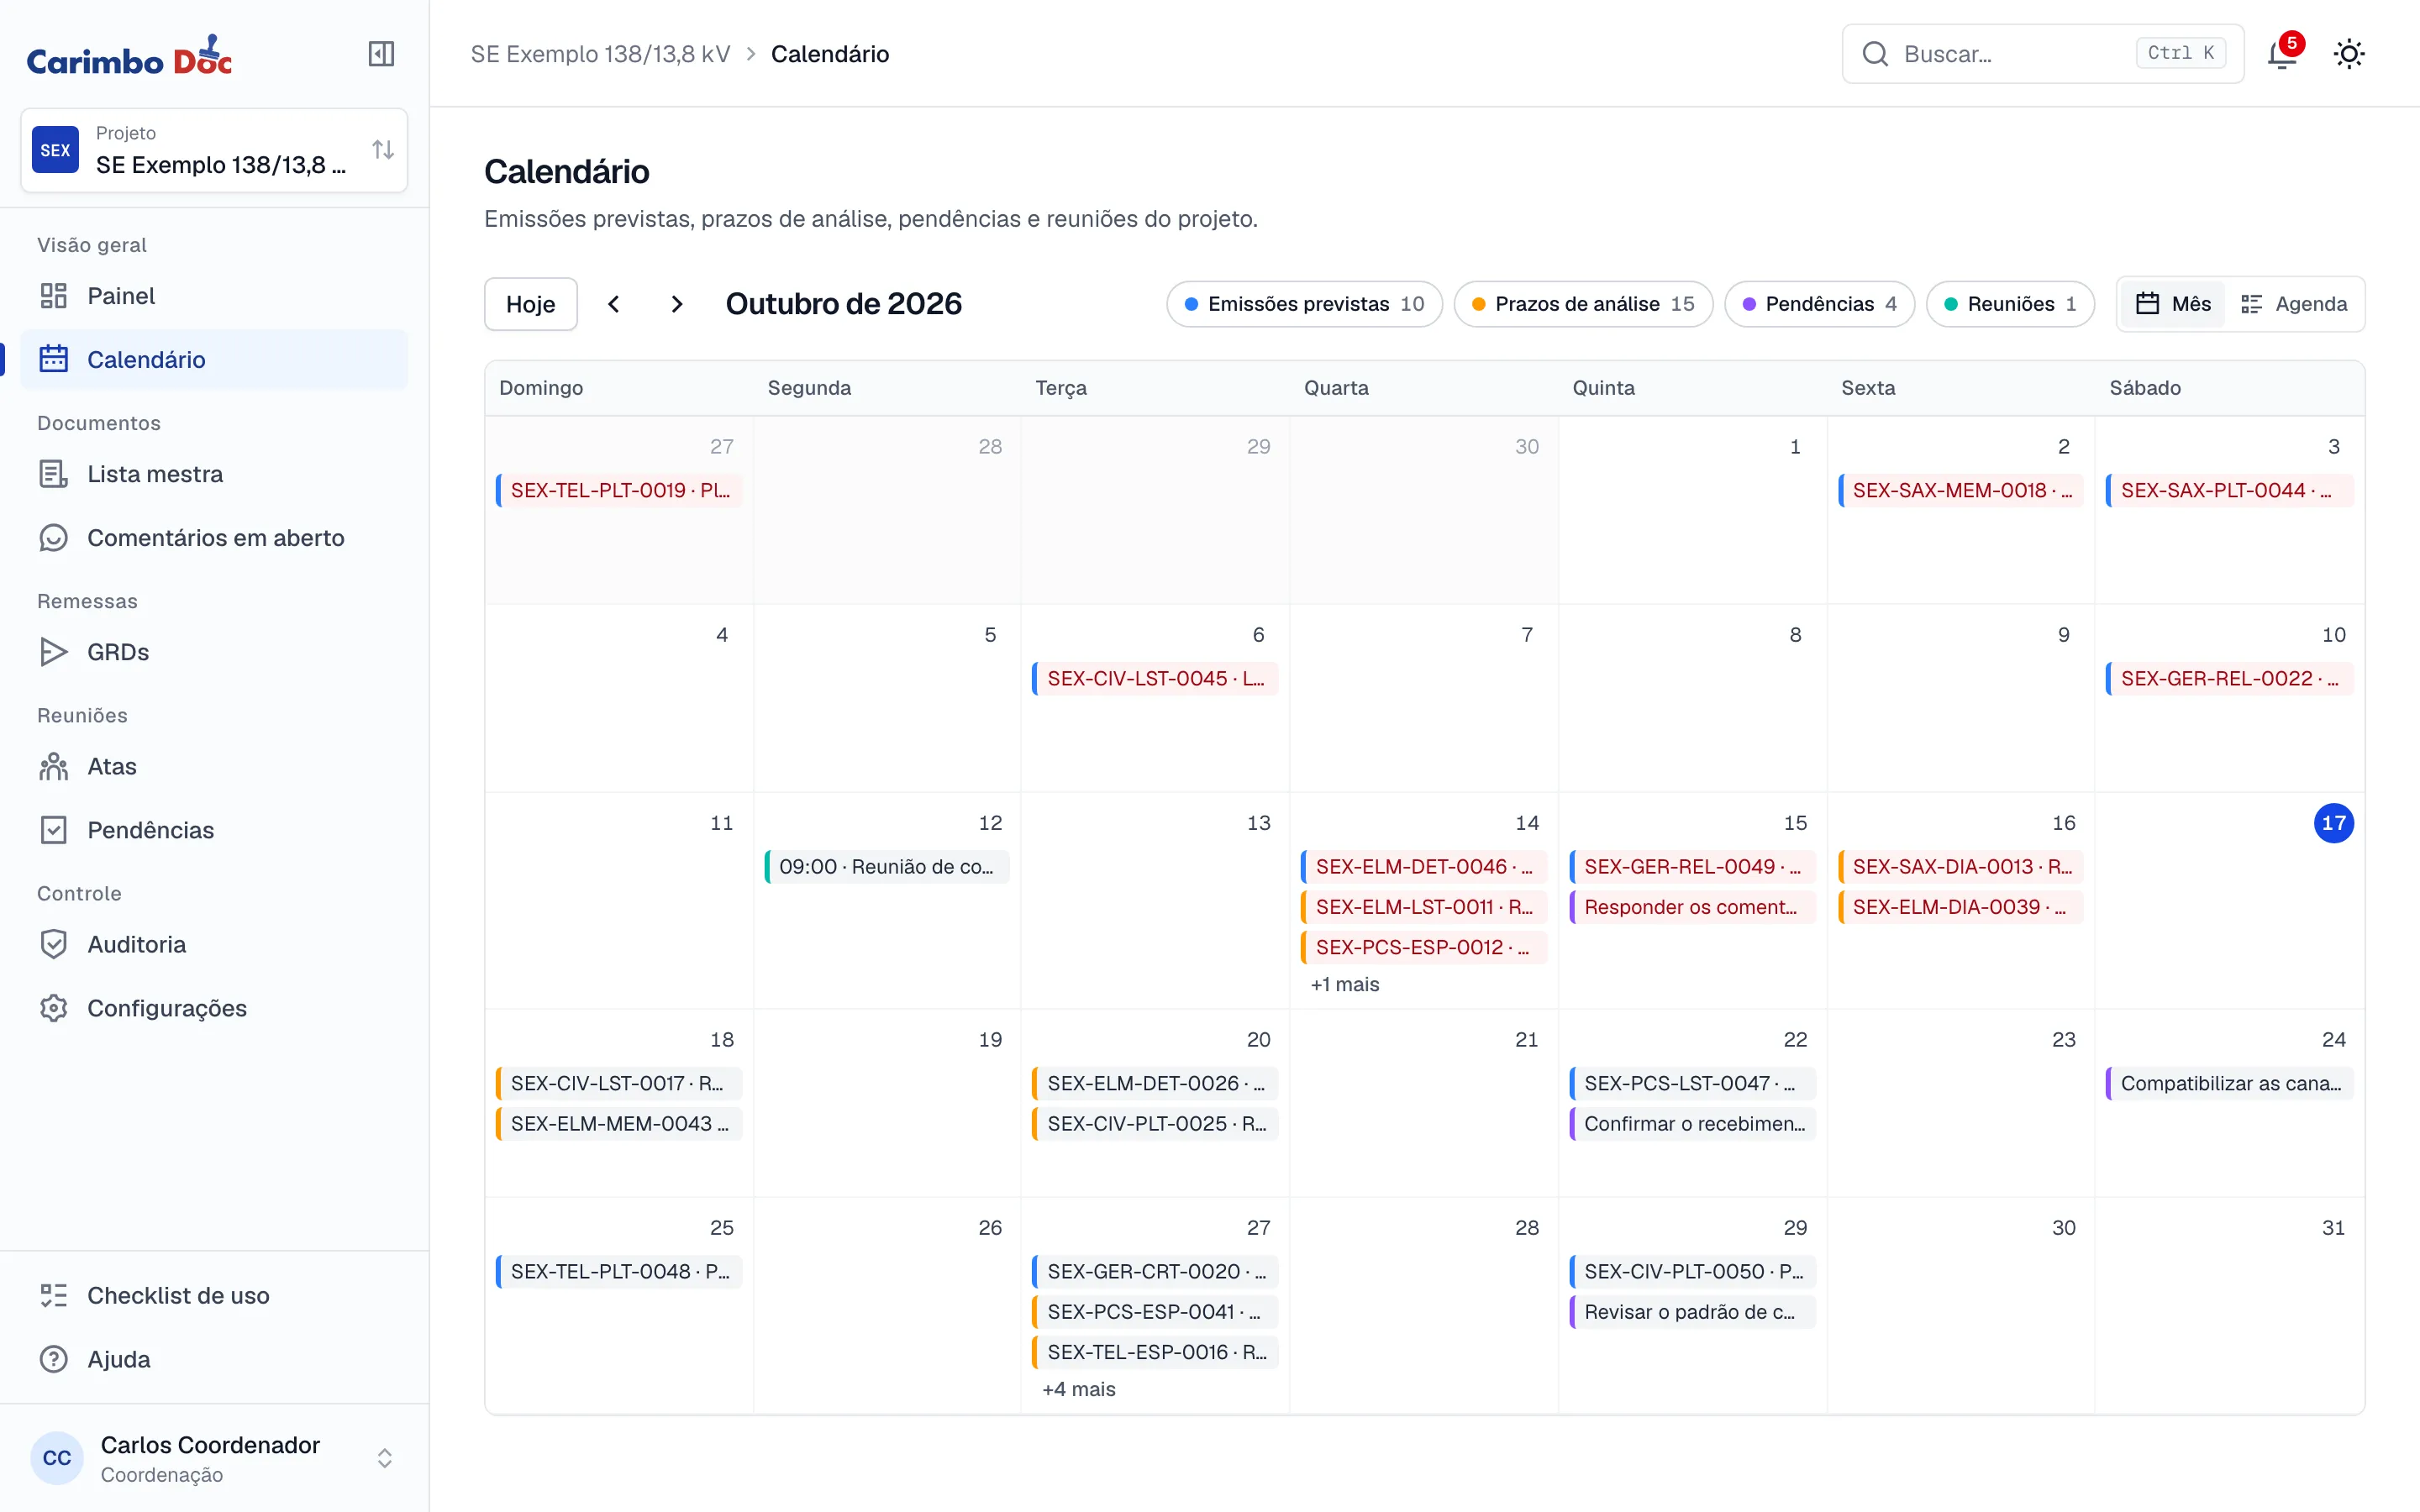
Task: Go to previous month arrow
Action: coord(614,304)
